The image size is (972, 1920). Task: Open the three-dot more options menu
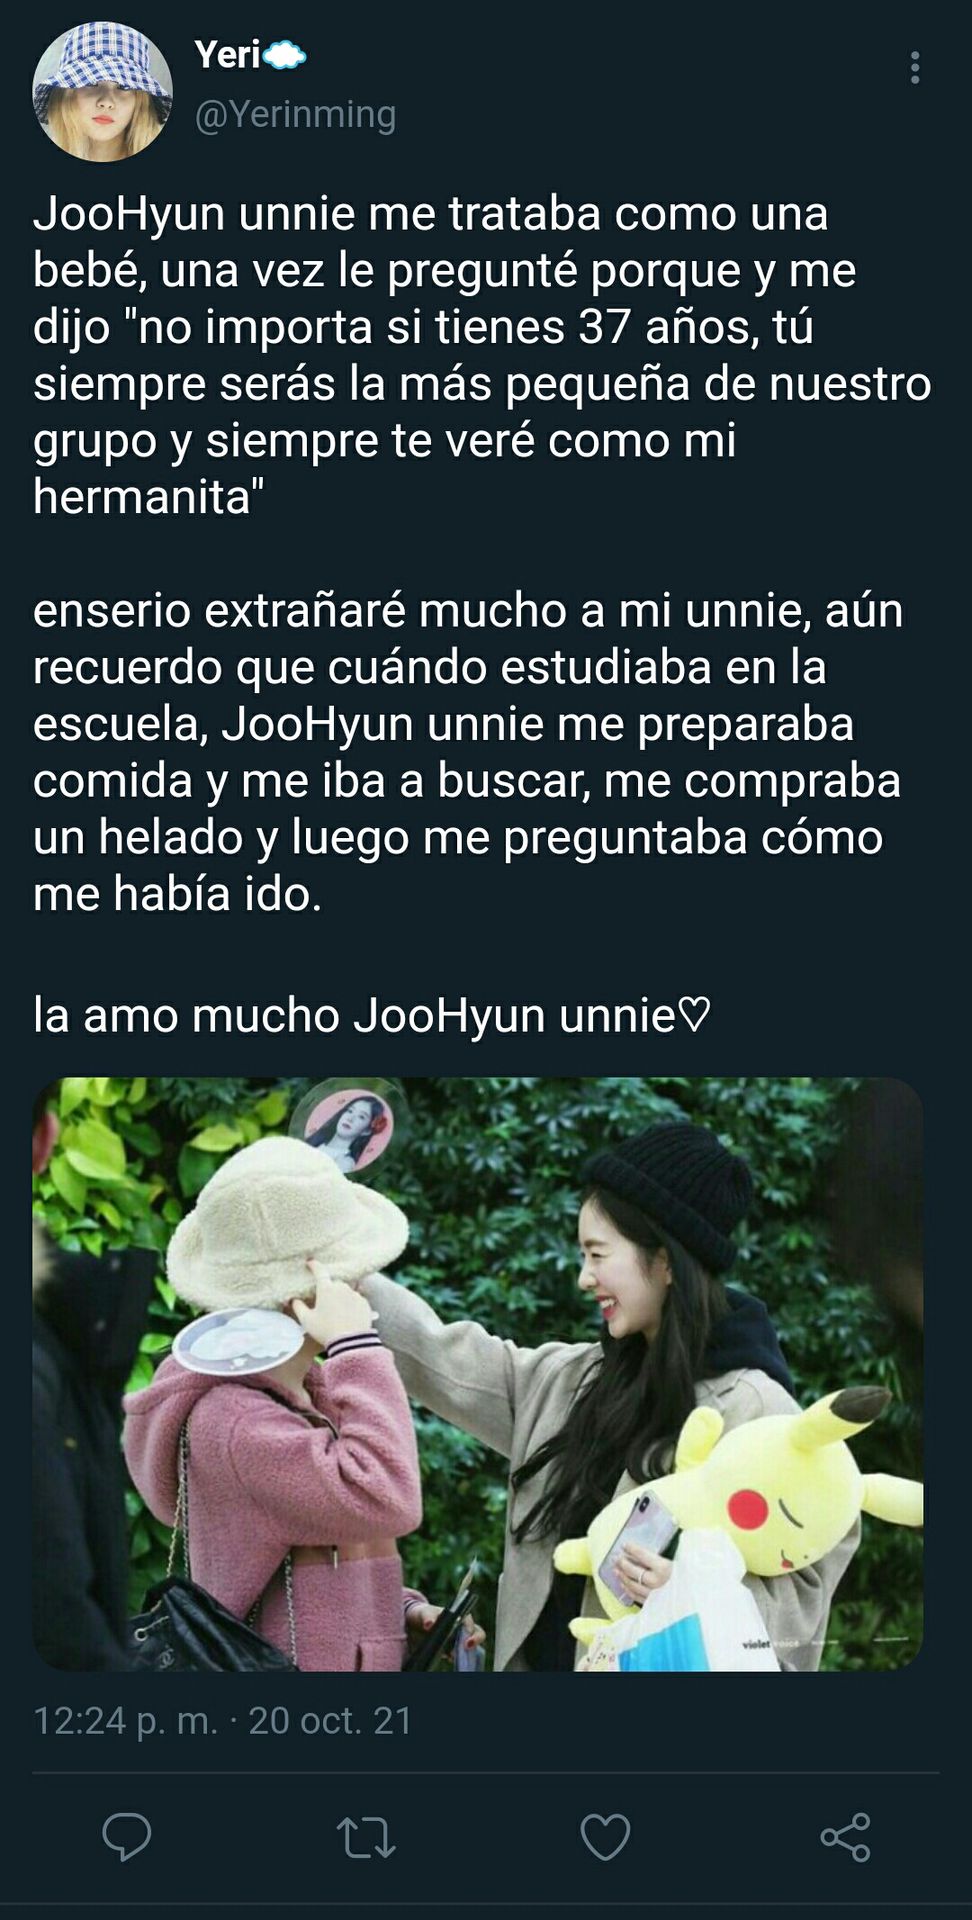[915, 67]
